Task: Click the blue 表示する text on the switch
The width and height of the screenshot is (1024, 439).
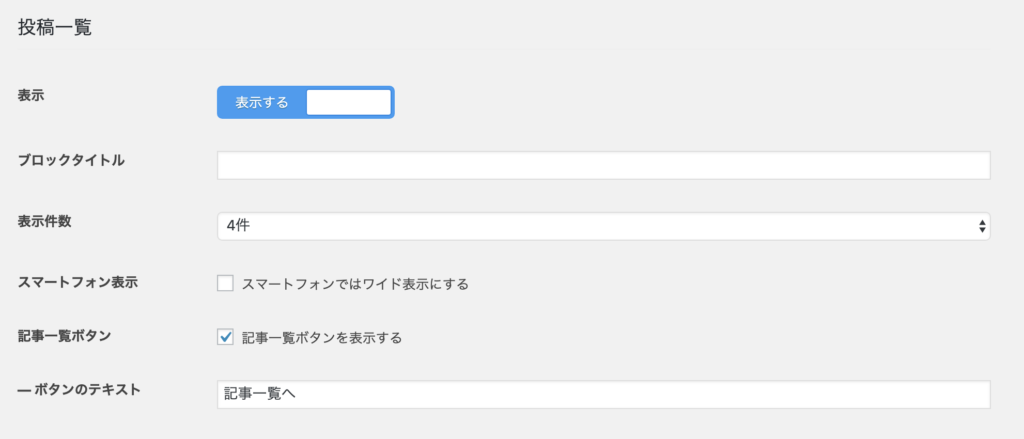Action: tap(262, 102)
